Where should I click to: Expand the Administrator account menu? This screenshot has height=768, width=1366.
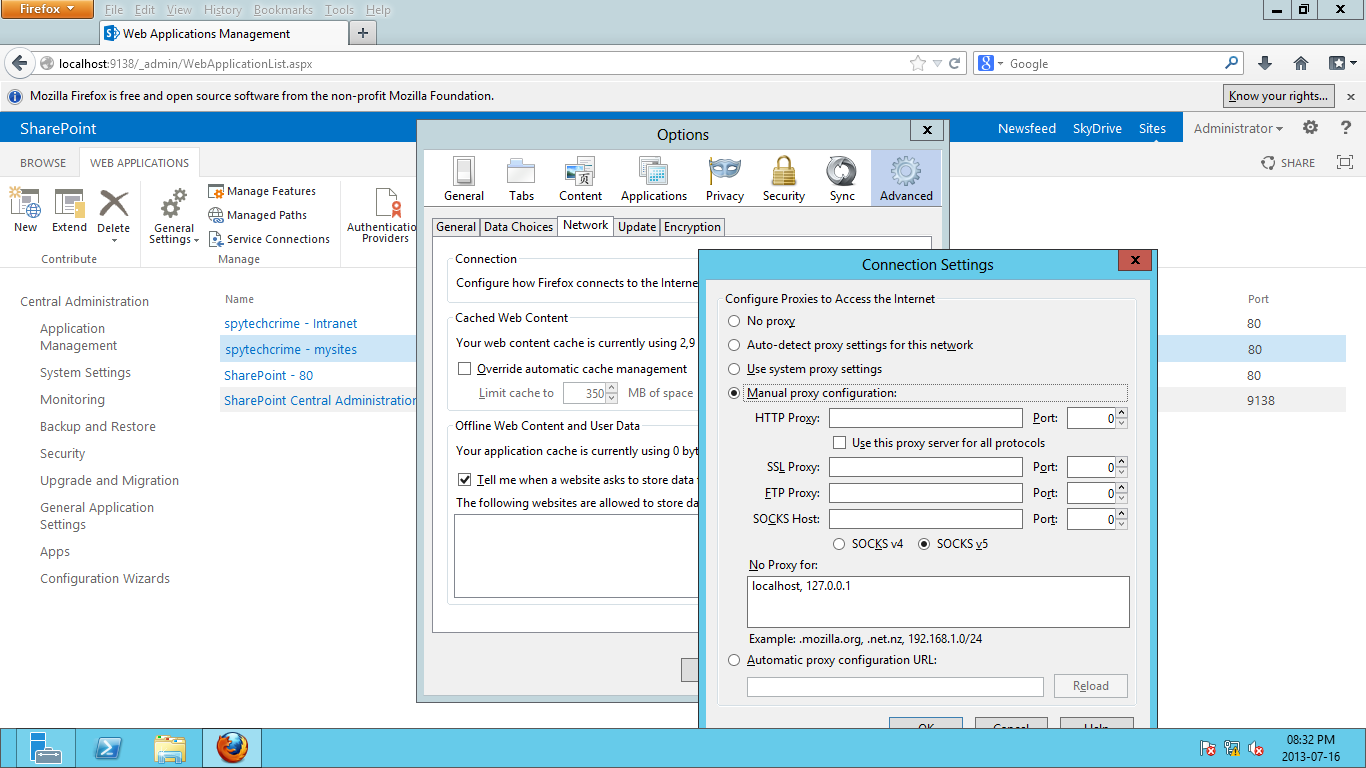click(1238, 128)
